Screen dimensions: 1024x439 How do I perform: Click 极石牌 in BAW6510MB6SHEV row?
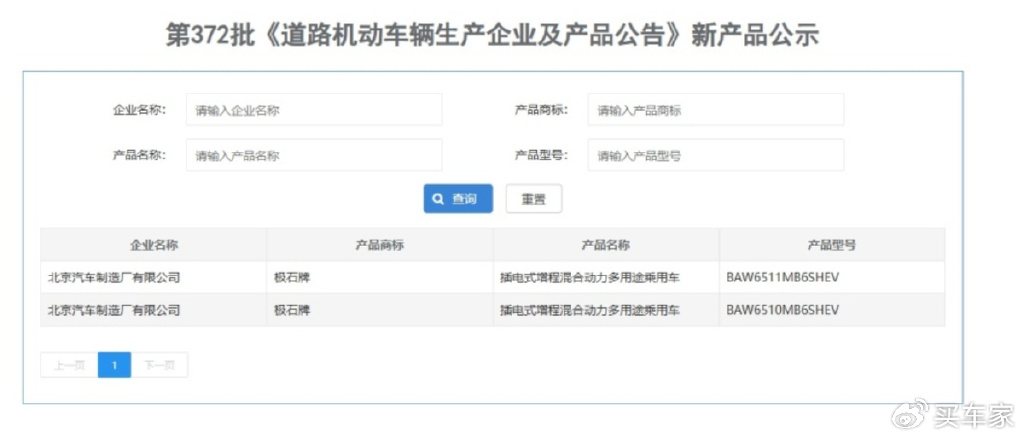[x=292, y=310]
